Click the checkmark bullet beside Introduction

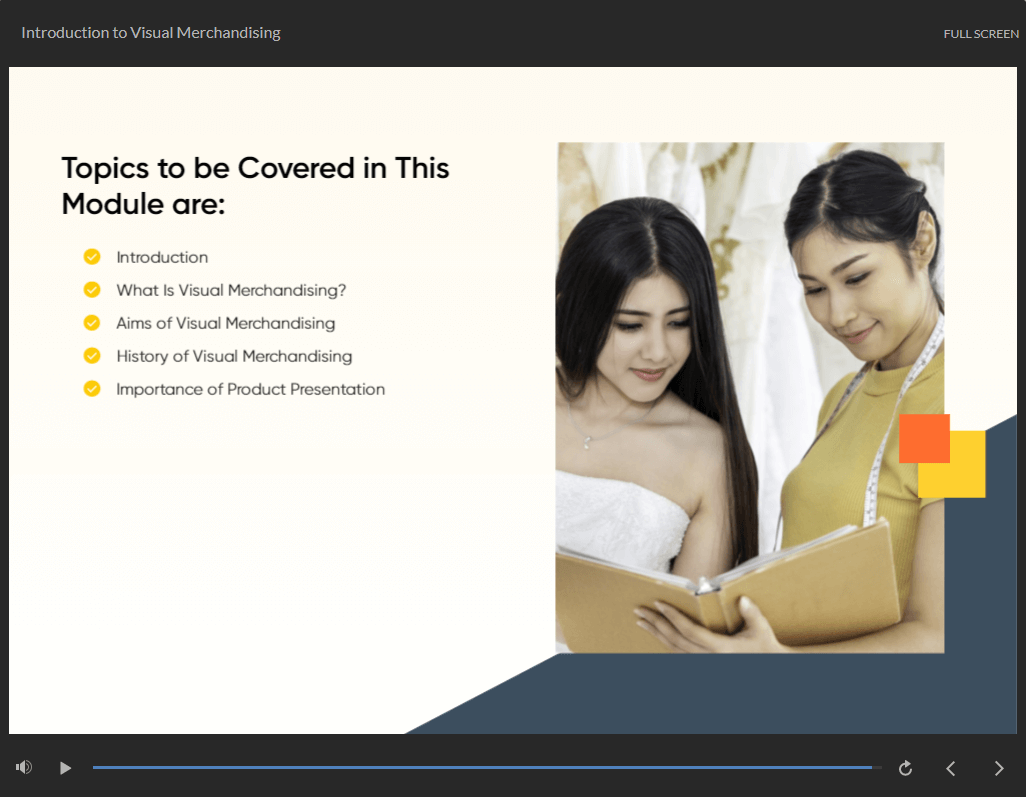pyautogui.click(x=92, y=257)
